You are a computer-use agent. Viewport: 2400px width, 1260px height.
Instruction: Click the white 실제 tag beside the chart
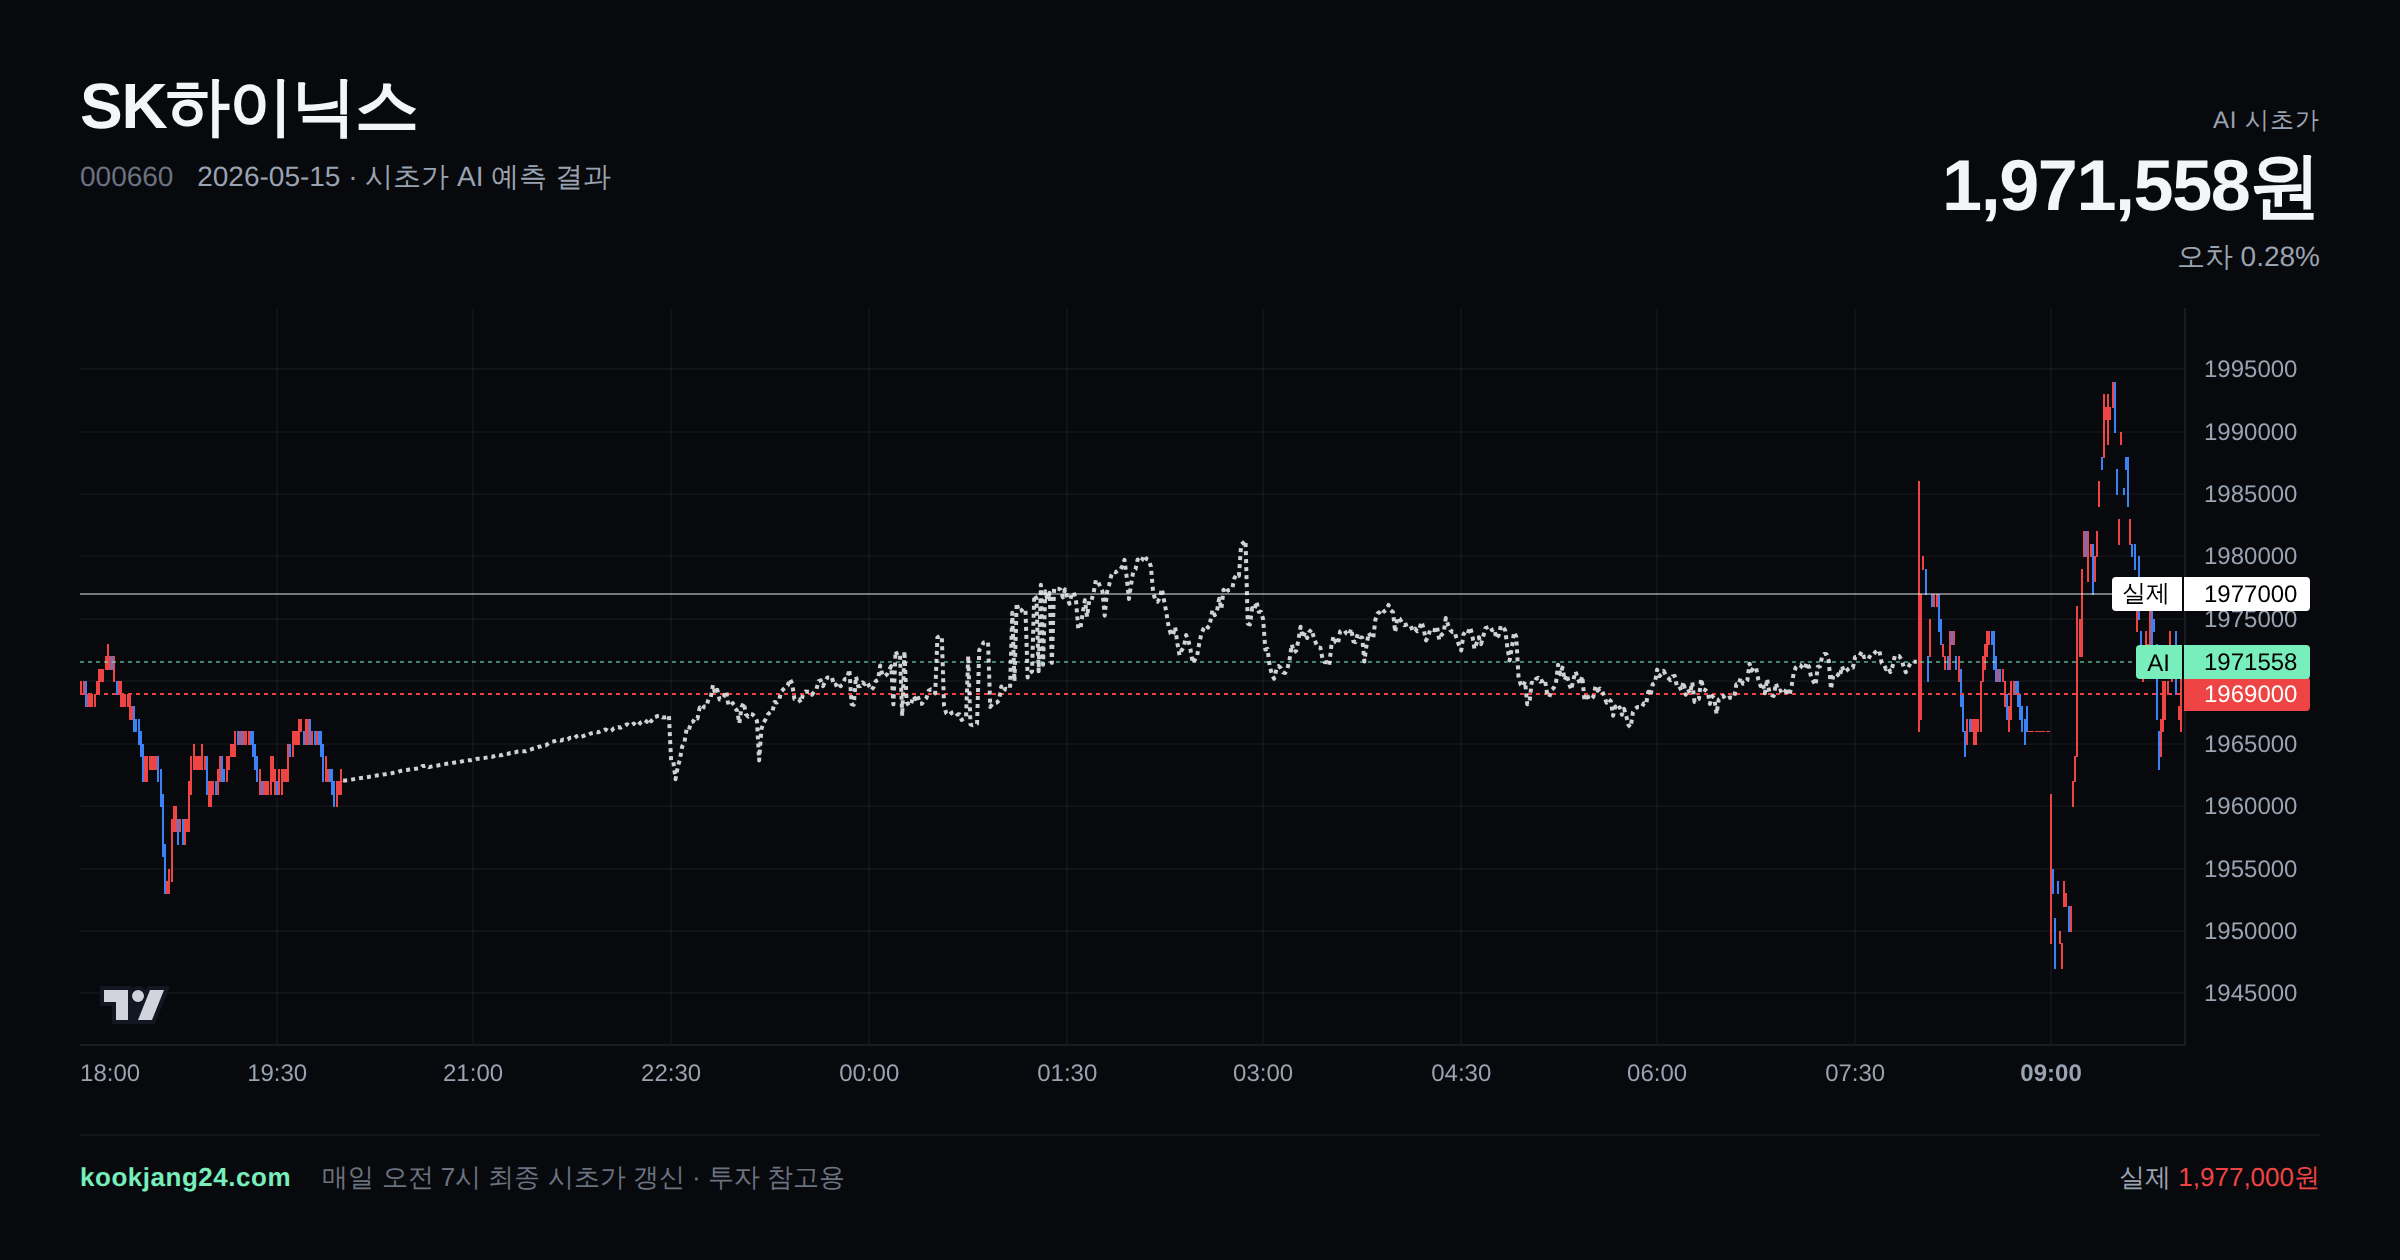pos(2146,594)
